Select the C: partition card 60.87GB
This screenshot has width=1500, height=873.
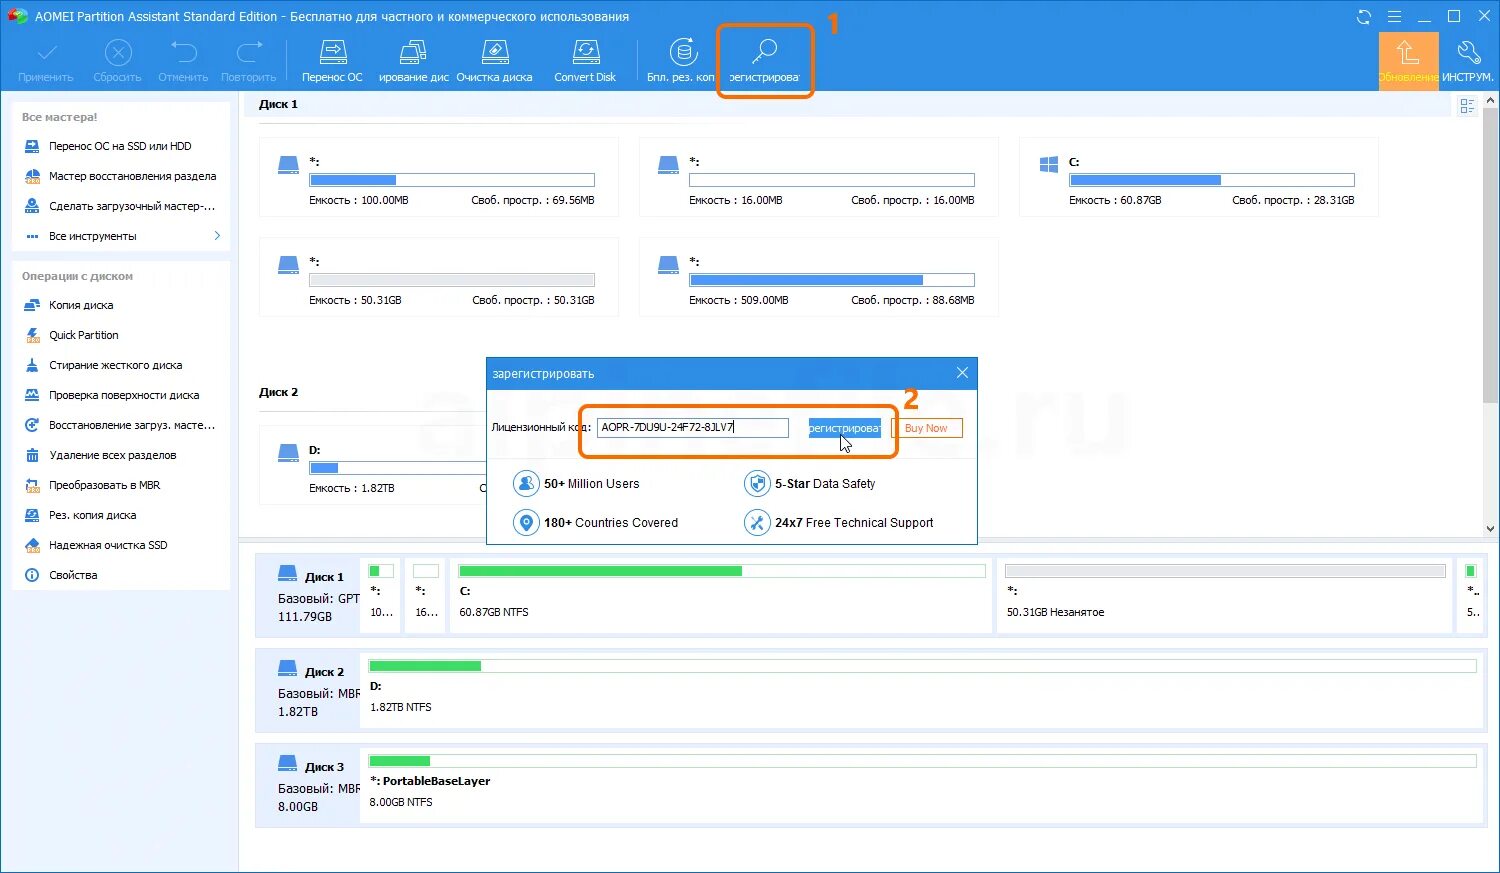tap(1198, 177)
